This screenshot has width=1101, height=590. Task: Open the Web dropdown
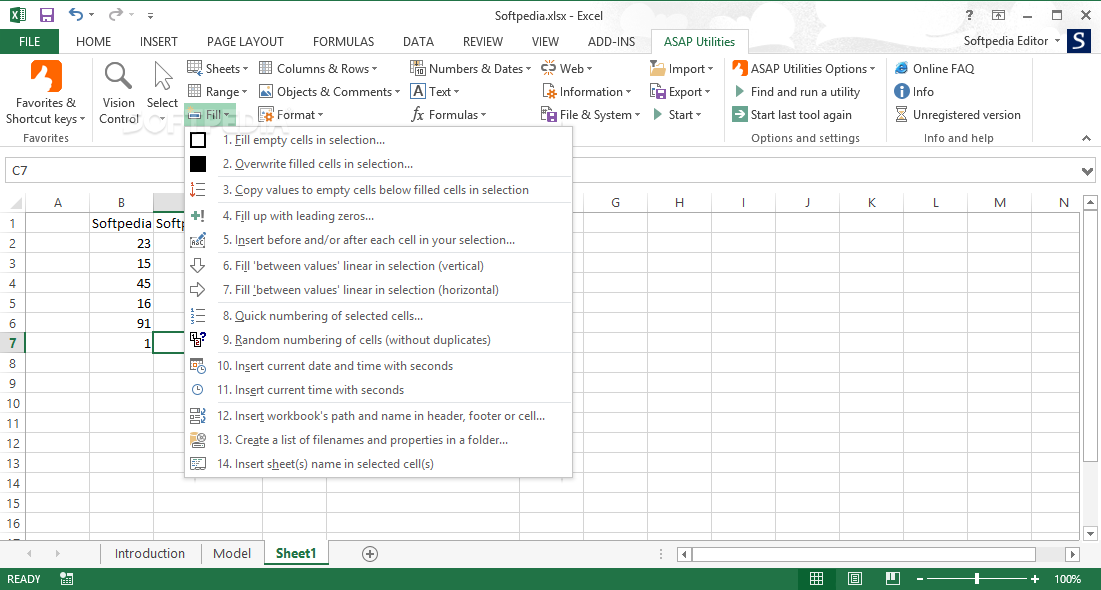567,68
